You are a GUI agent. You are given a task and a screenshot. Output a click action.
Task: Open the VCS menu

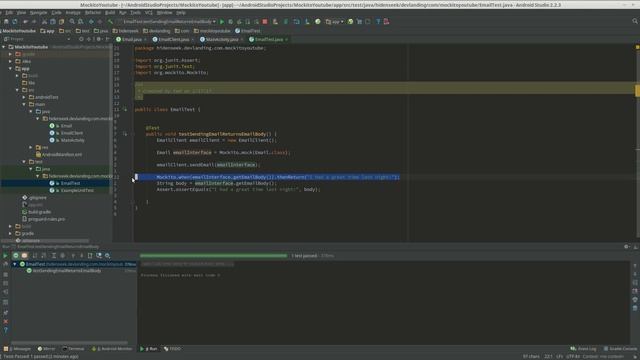pos(149,13)
